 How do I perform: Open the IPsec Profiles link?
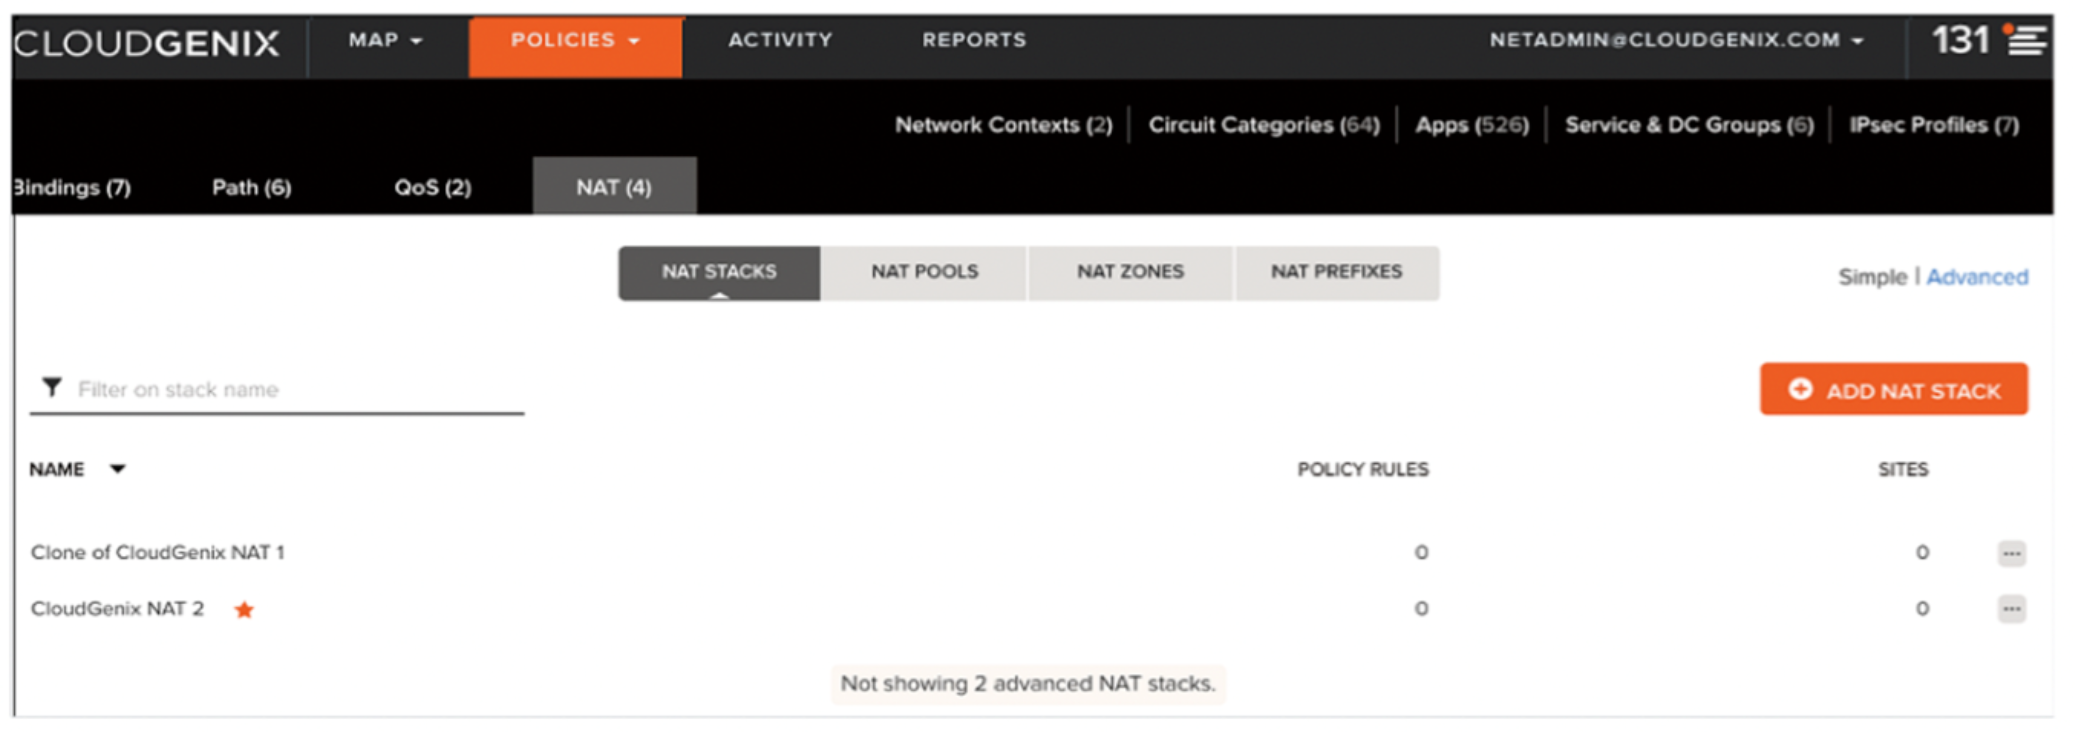tap(1933, 125)
